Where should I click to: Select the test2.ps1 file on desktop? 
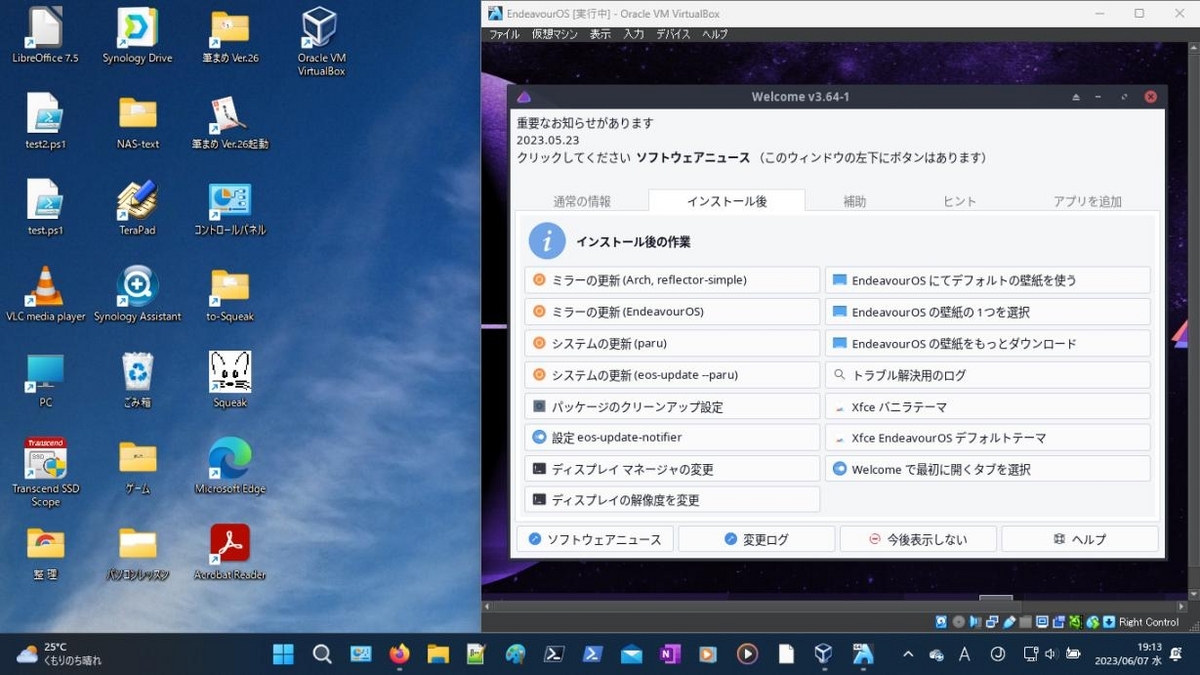click(45, 122)
